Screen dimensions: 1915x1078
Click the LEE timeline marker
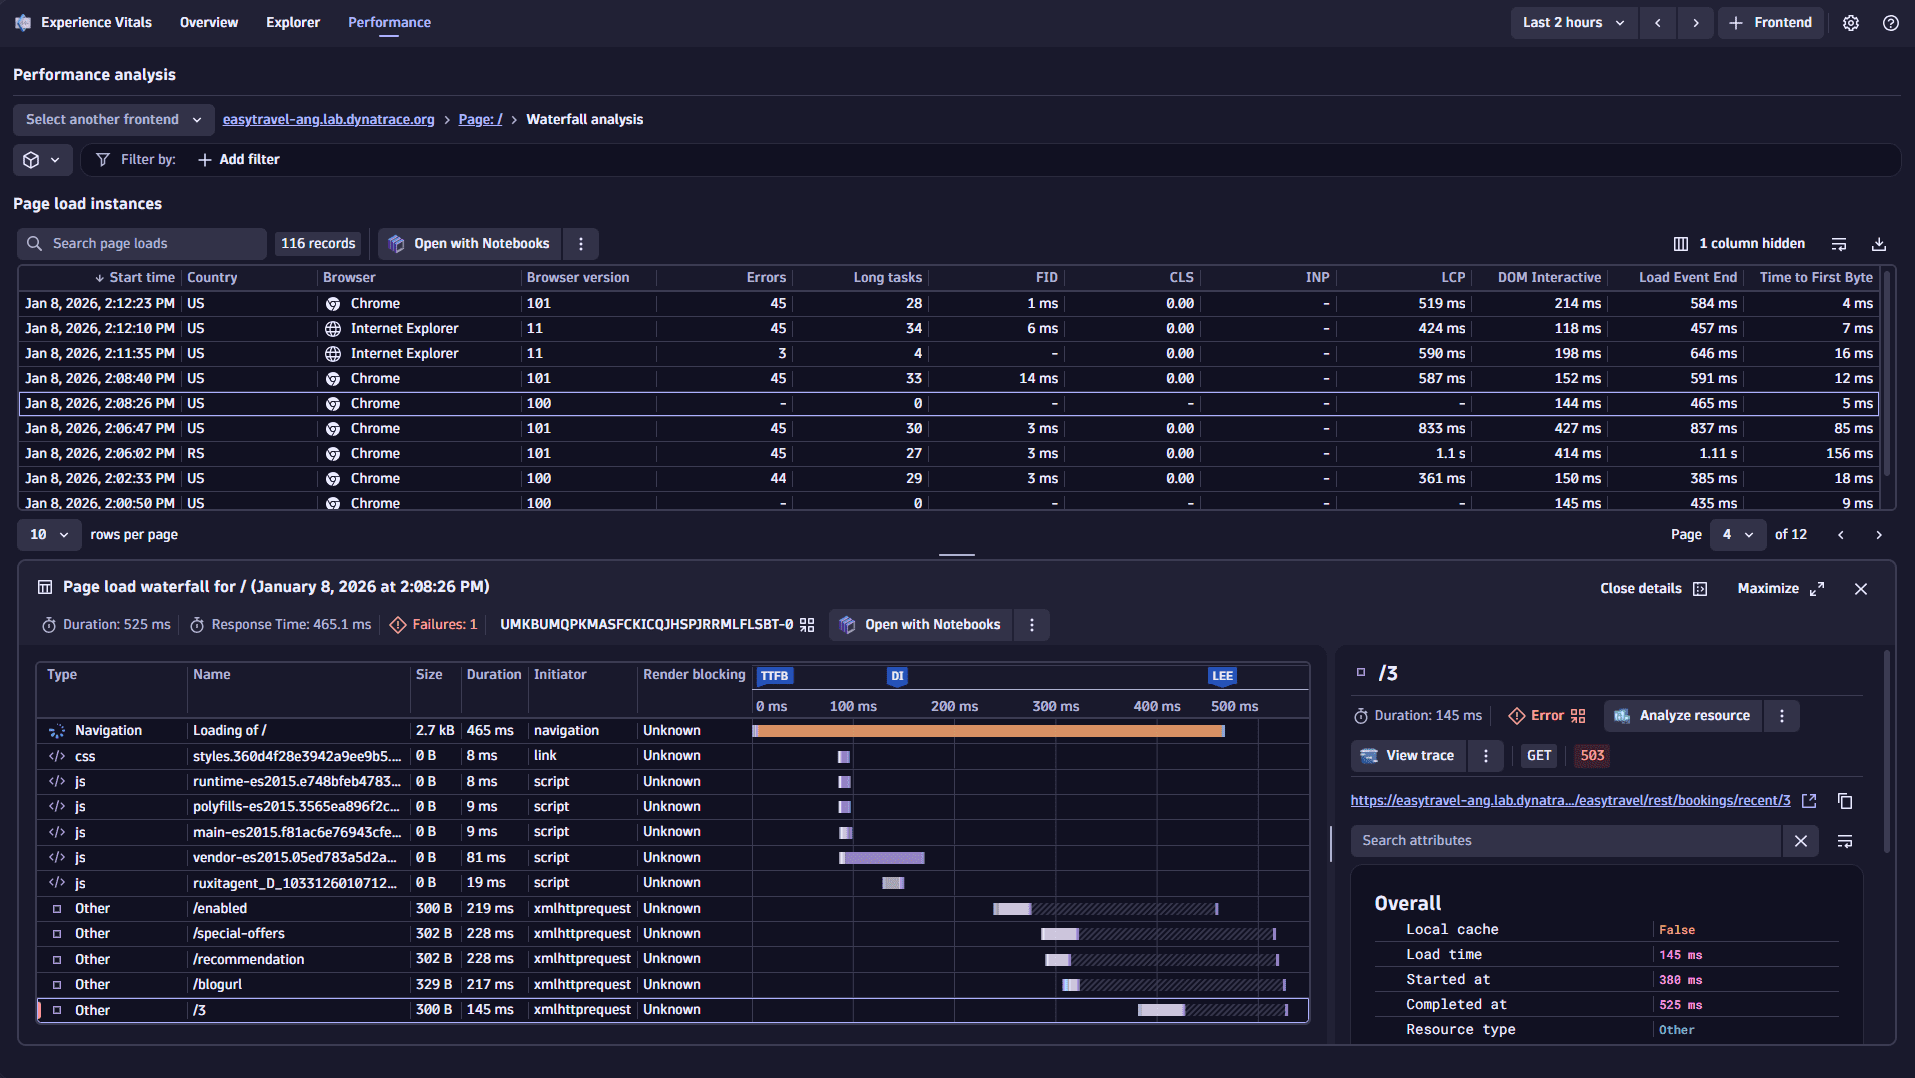[1222, 676]
